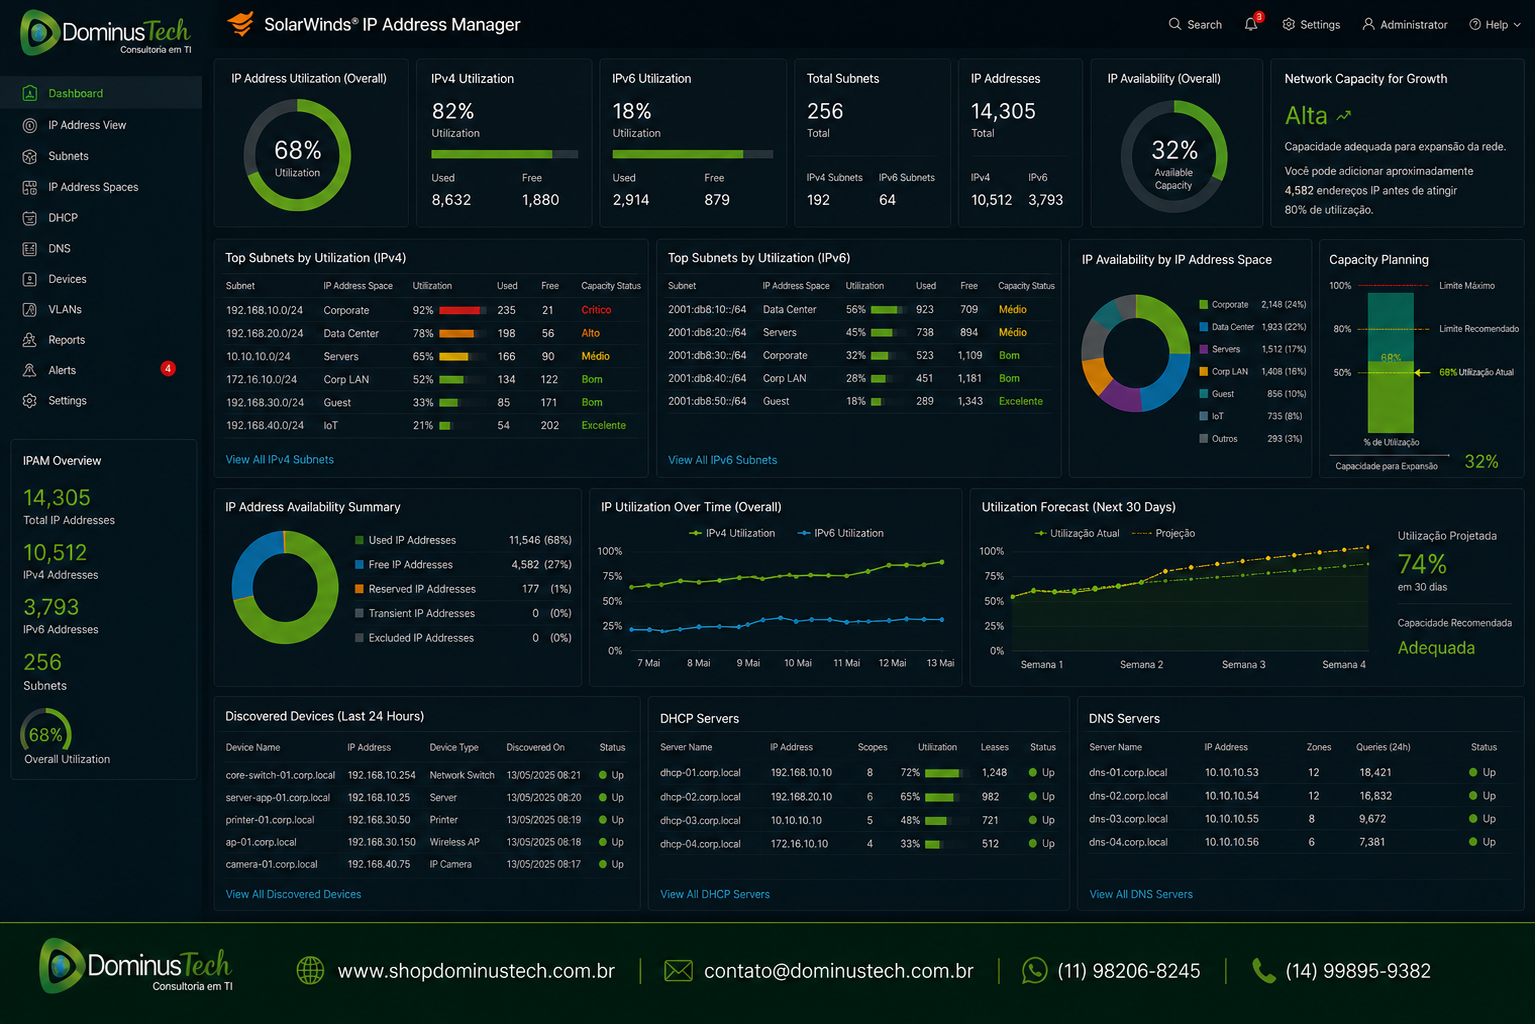Click View All IPv6 Subnets link
Viewport: 1535px width, 1024px height.
coord(722,460)
